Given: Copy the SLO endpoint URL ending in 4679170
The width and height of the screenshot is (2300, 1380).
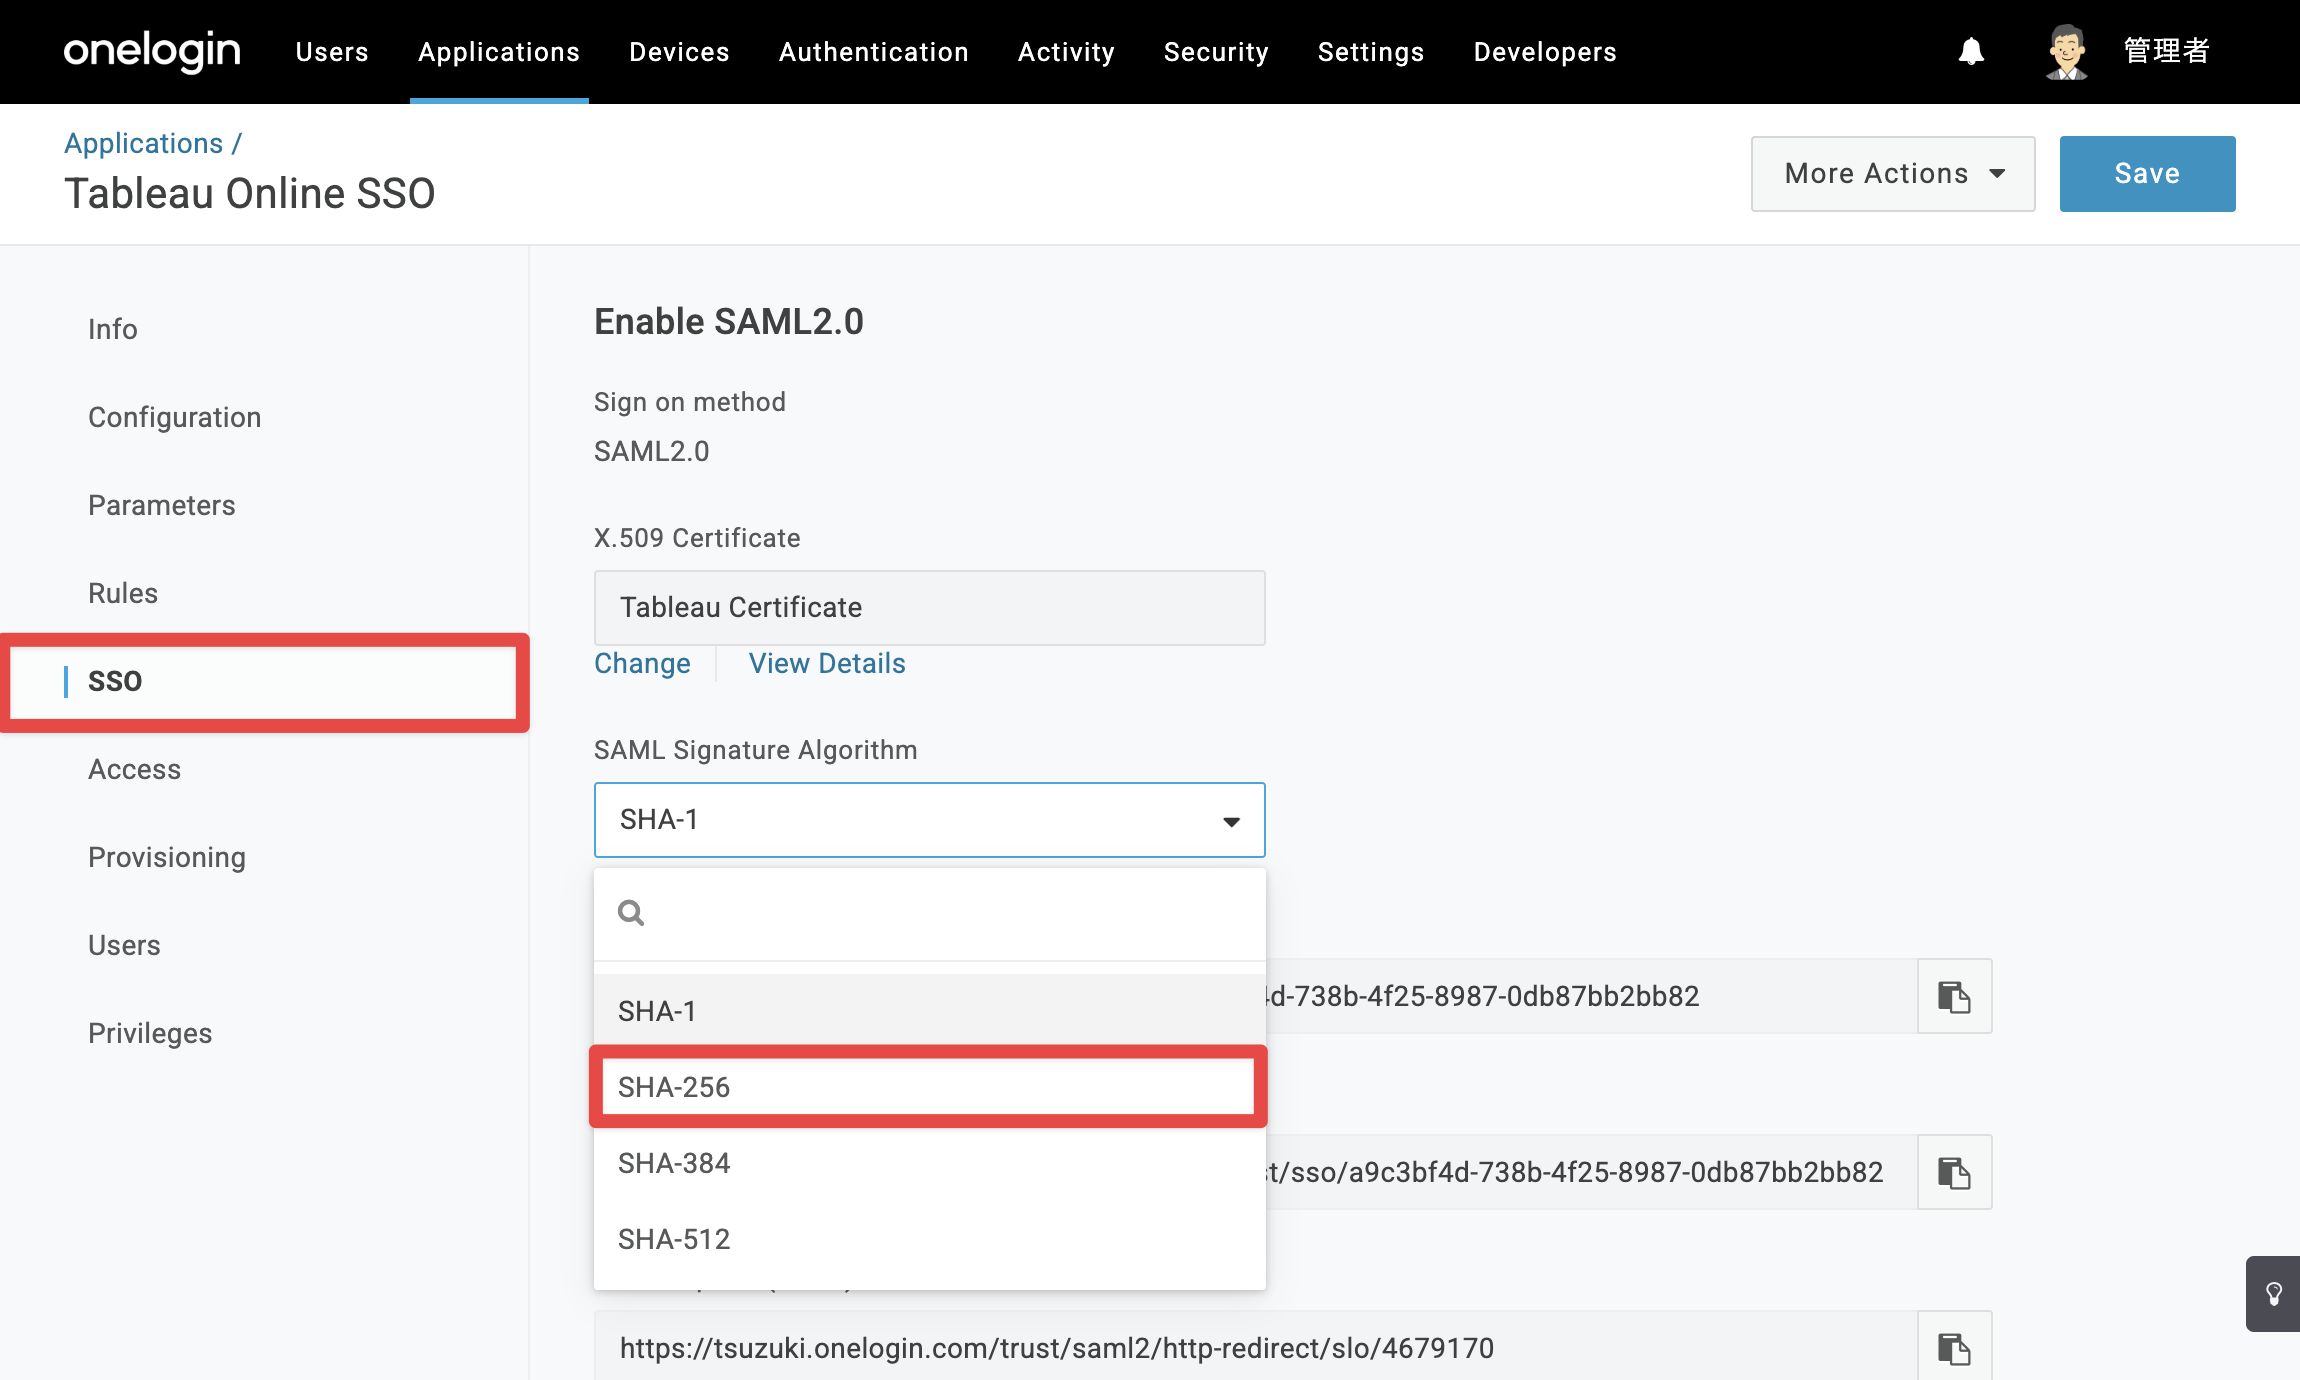Looking at the screenshot, I should click(1954, 1348).
